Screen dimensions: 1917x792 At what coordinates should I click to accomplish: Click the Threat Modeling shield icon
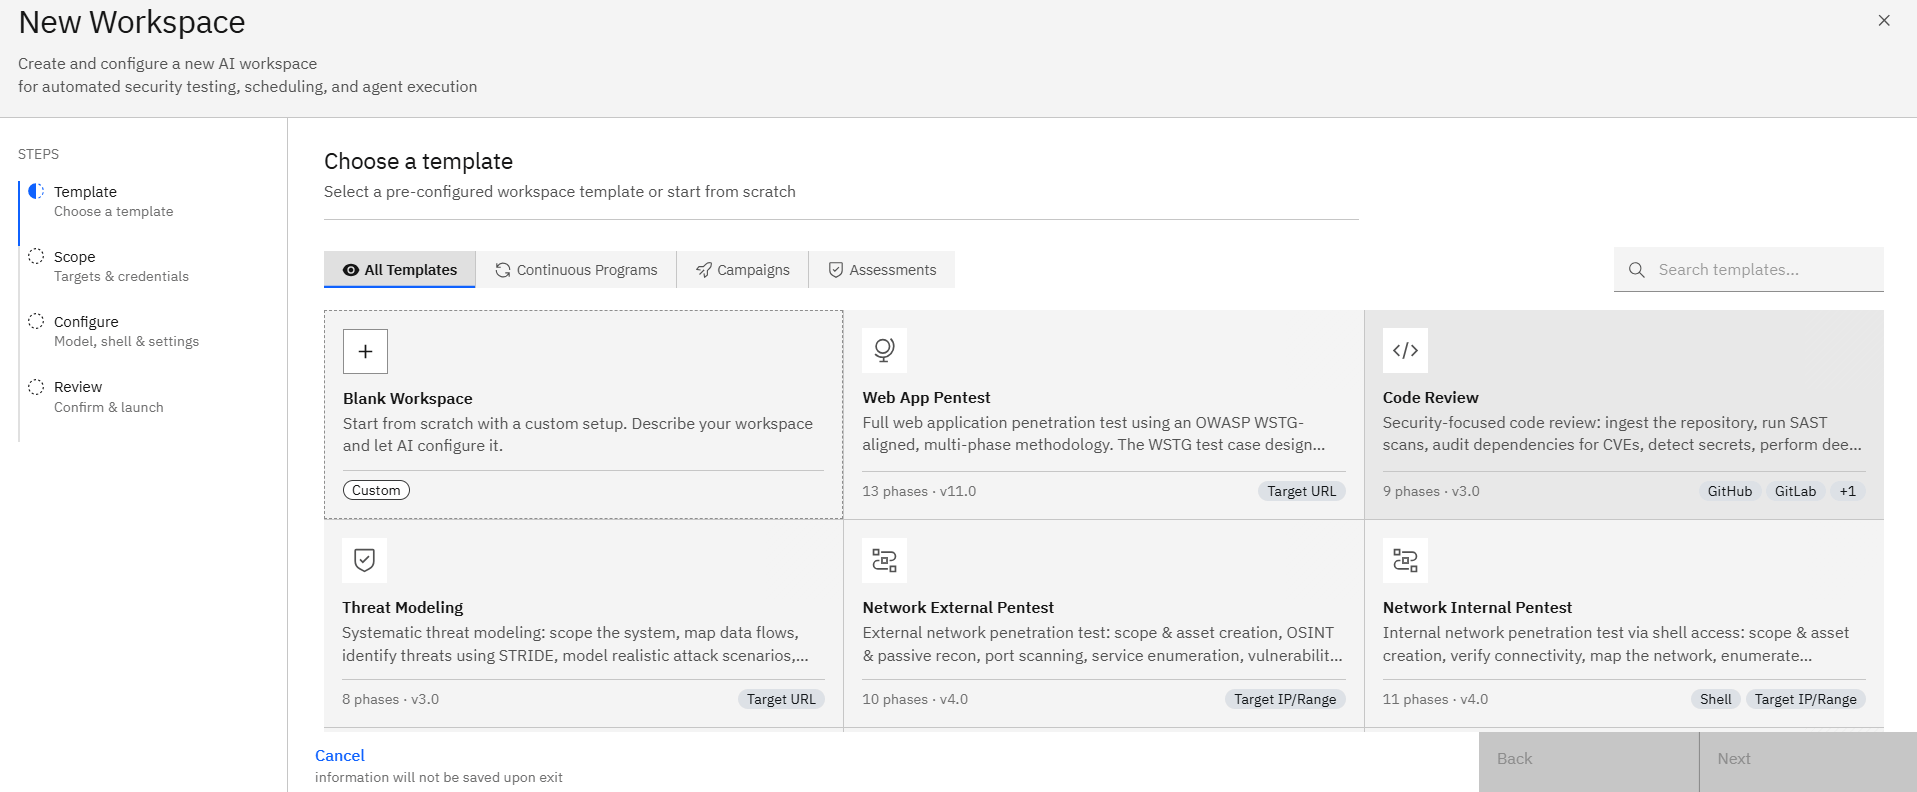(x=364, y=560)
